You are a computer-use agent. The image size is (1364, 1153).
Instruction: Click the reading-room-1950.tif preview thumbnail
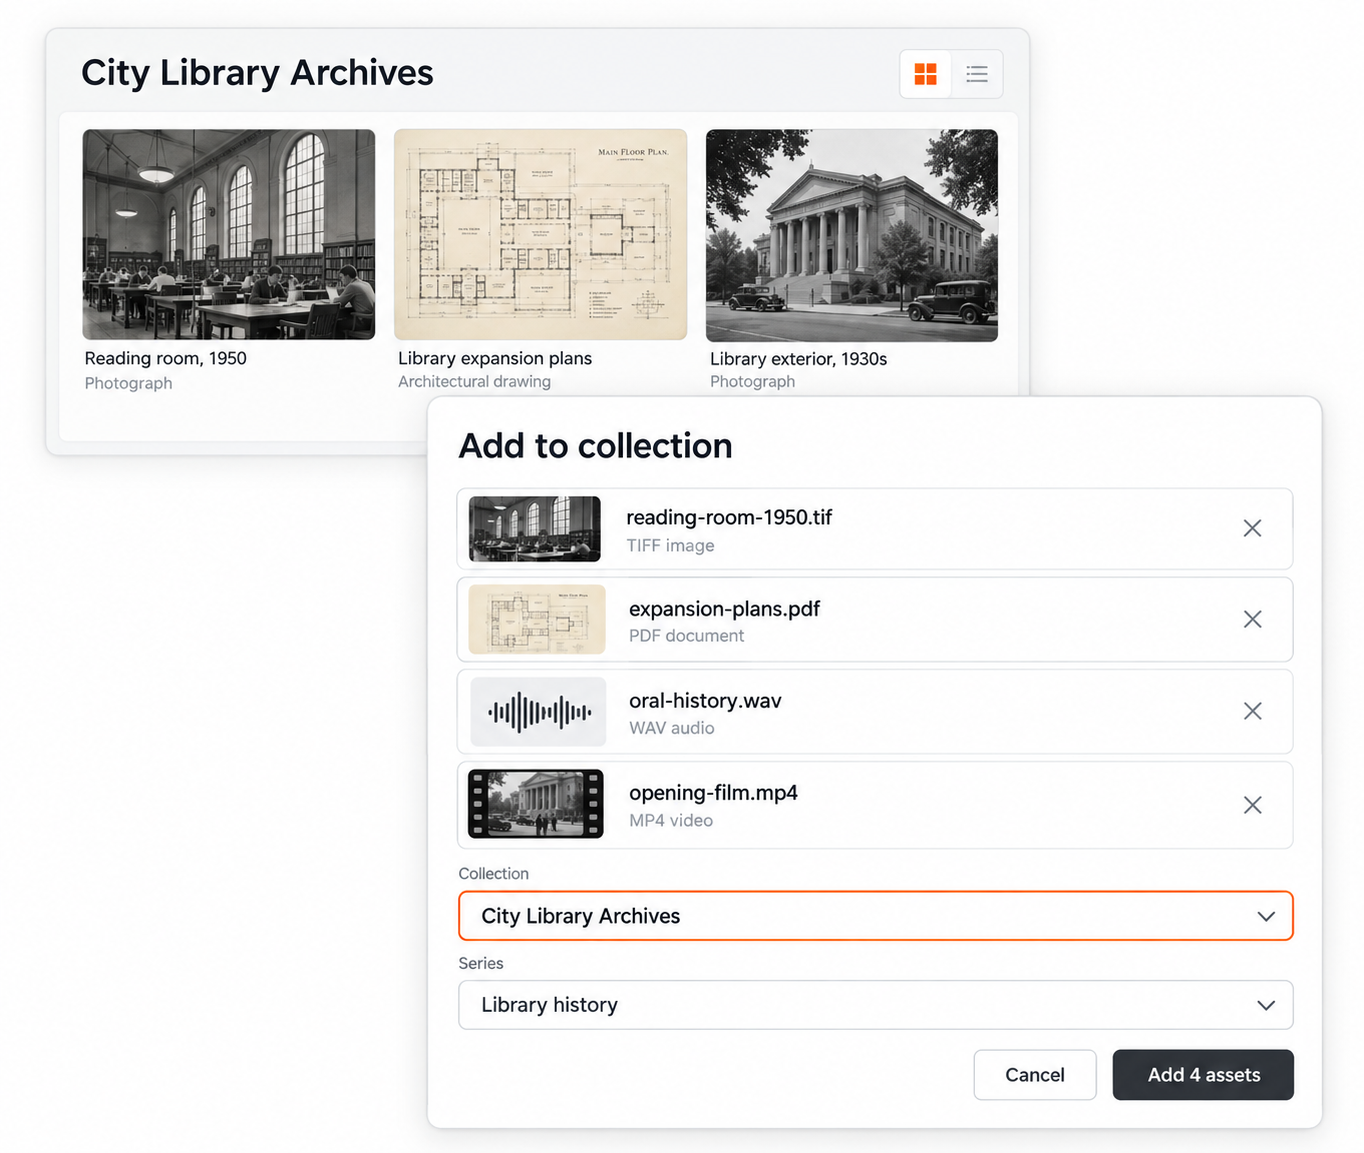tap(535, 529)
